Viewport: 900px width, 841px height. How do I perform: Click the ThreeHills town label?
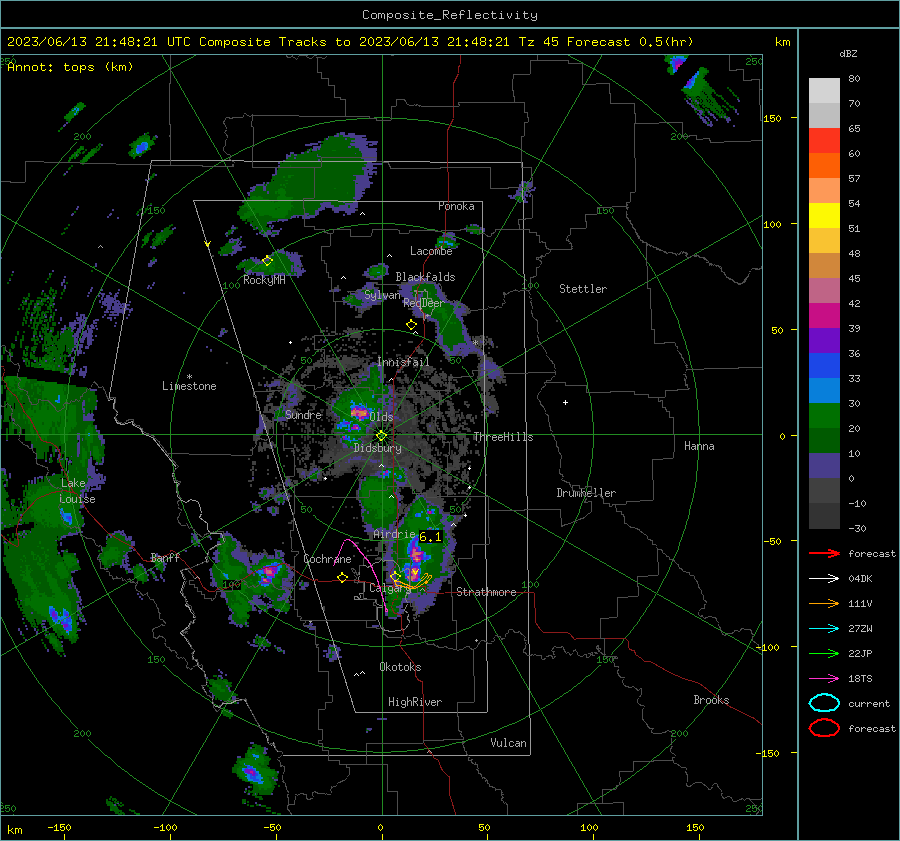[x=503, y=437]
